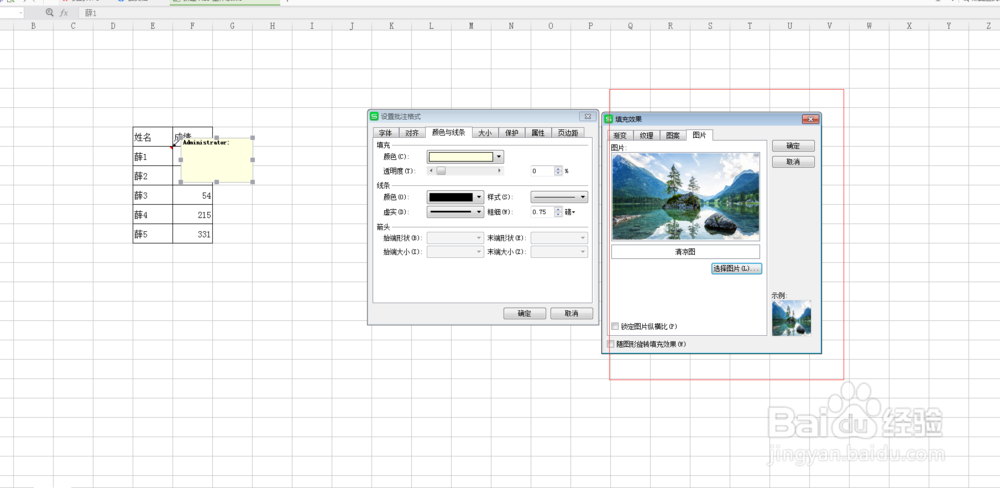Click the pale yellow fill color swatch
This screenshot has height=488, width=1000.
coord(460,156)
